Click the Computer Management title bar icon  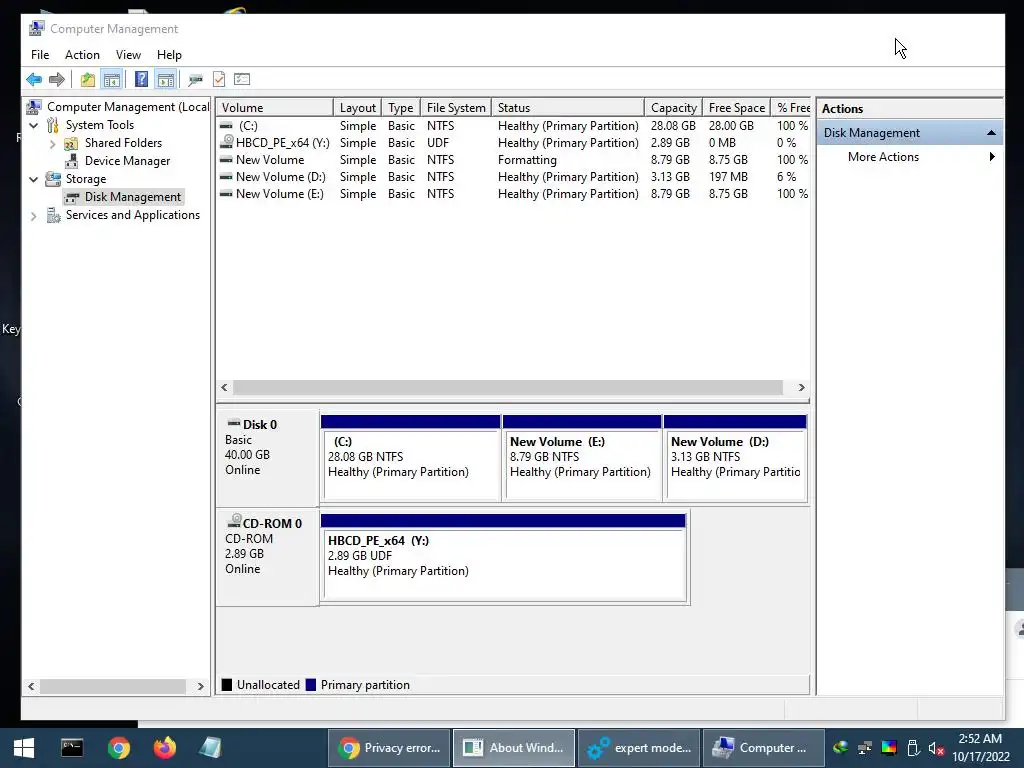coord(37,28)
